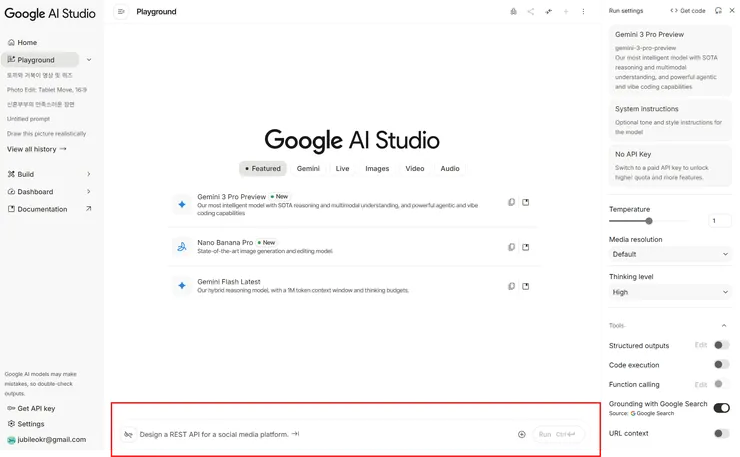The height and width of the screenshot is (457, 740).
Task: Go to Home in the sidebar
Action: 27,42
